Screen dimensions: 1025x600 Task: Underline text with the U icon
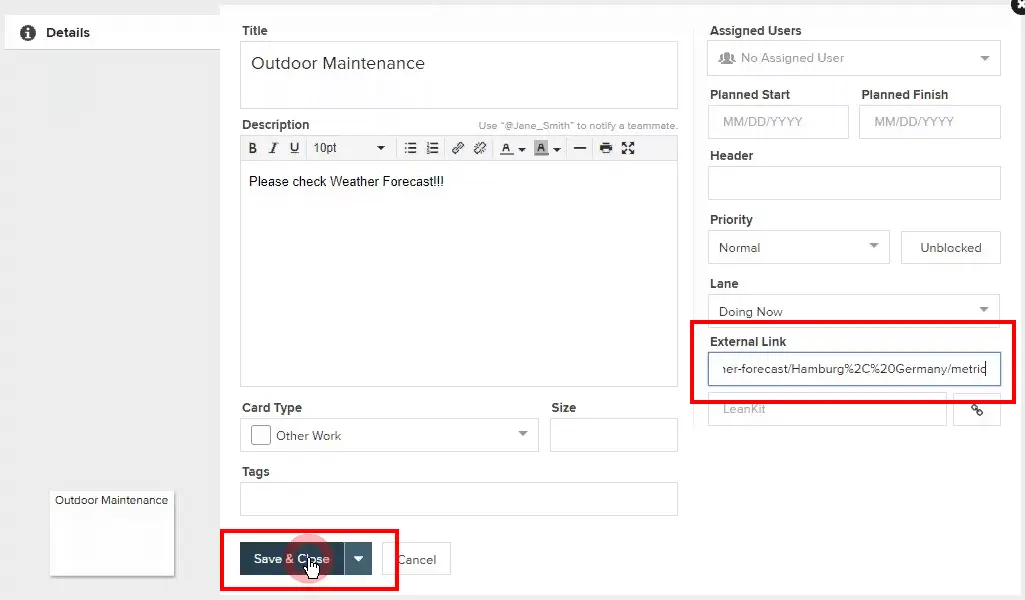pyautogui.click(x=294, y=148)
